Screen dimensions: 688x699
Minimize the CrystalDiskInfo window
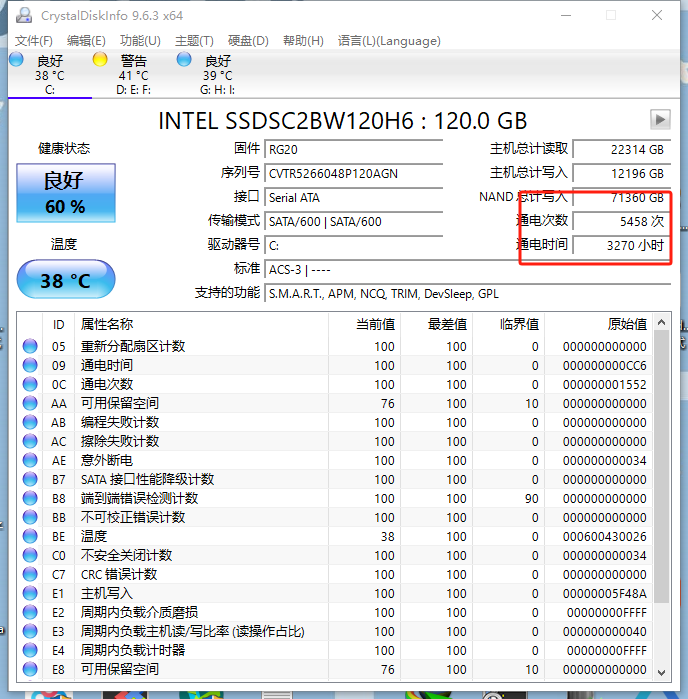pyautogui.click(x=566, y=16)
